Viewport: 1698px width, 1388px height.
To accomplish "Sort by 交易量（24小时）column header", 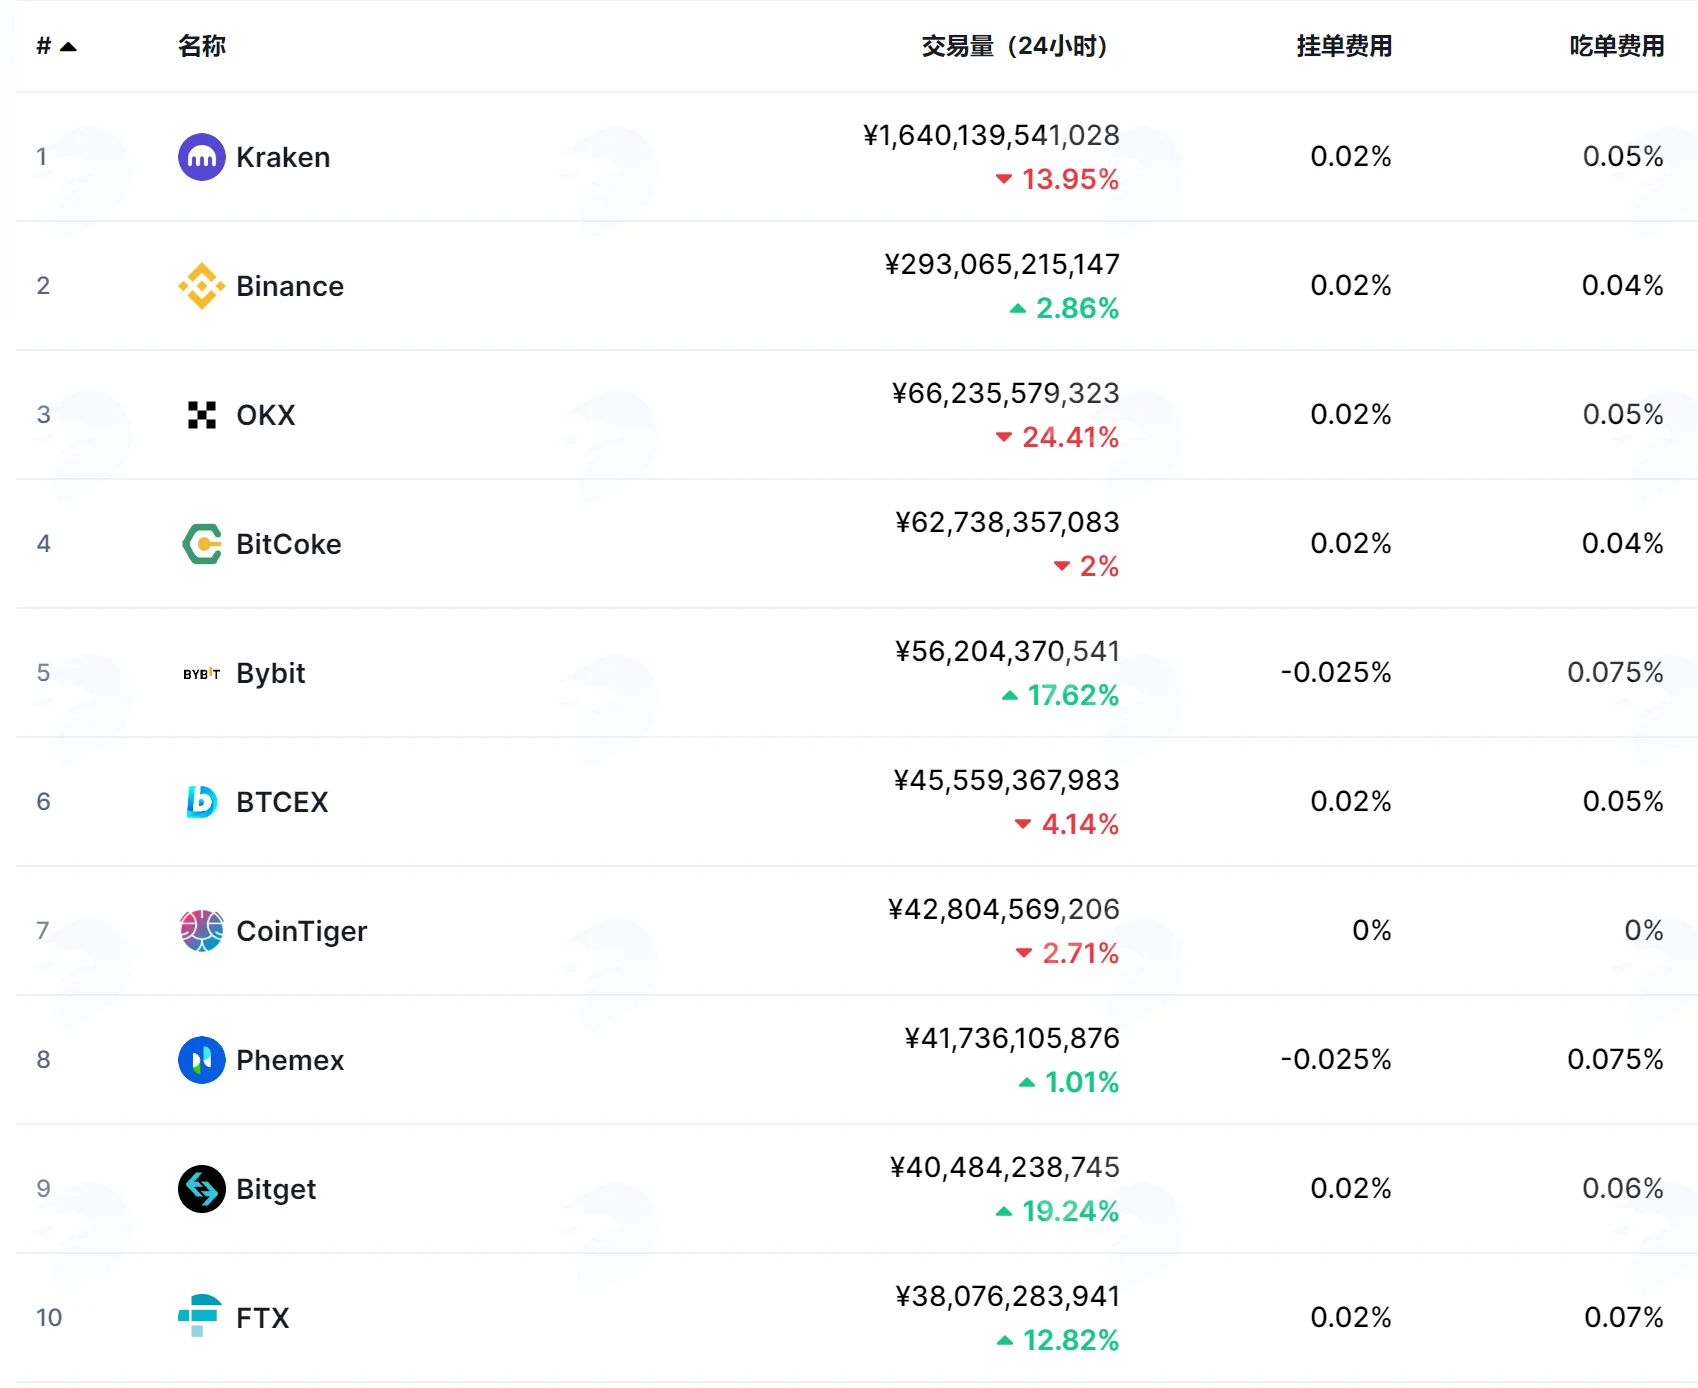I will (x=1014, y=46).
